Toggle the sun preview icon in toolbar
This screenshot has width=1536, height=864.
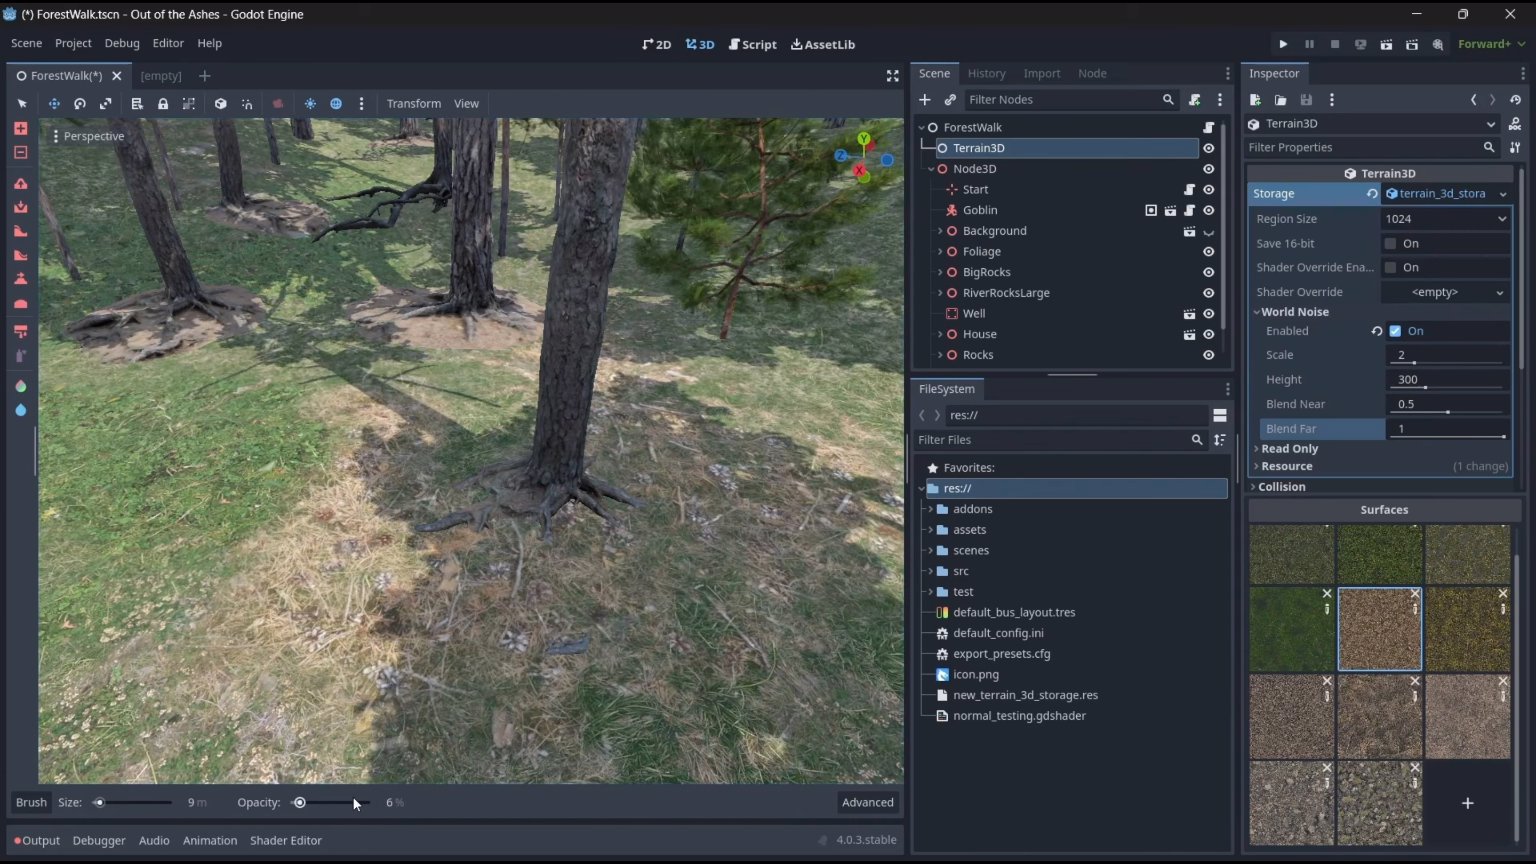point(310,104)
